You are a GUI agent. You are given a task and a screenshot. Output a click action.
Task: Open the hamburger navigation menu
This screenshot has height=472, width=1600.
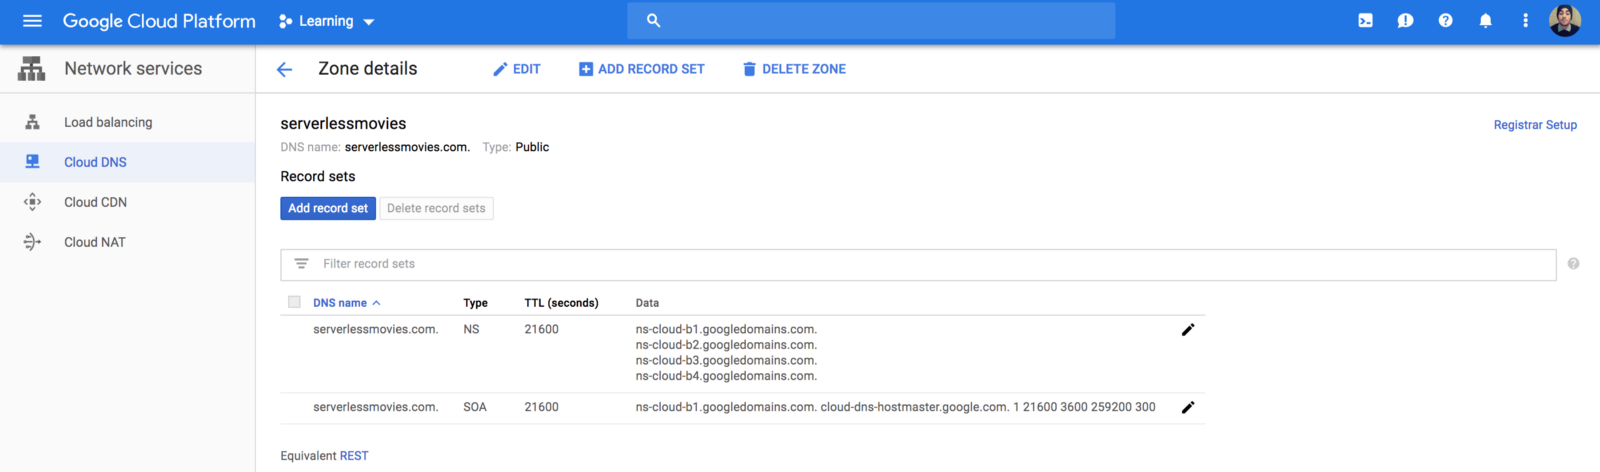click(32, 21)
